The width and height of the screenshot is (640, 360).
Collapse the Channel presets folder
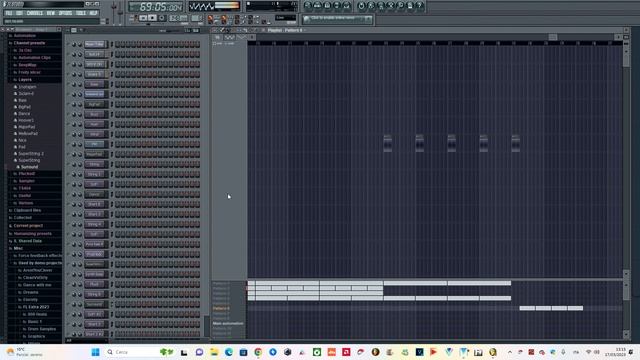29,43
